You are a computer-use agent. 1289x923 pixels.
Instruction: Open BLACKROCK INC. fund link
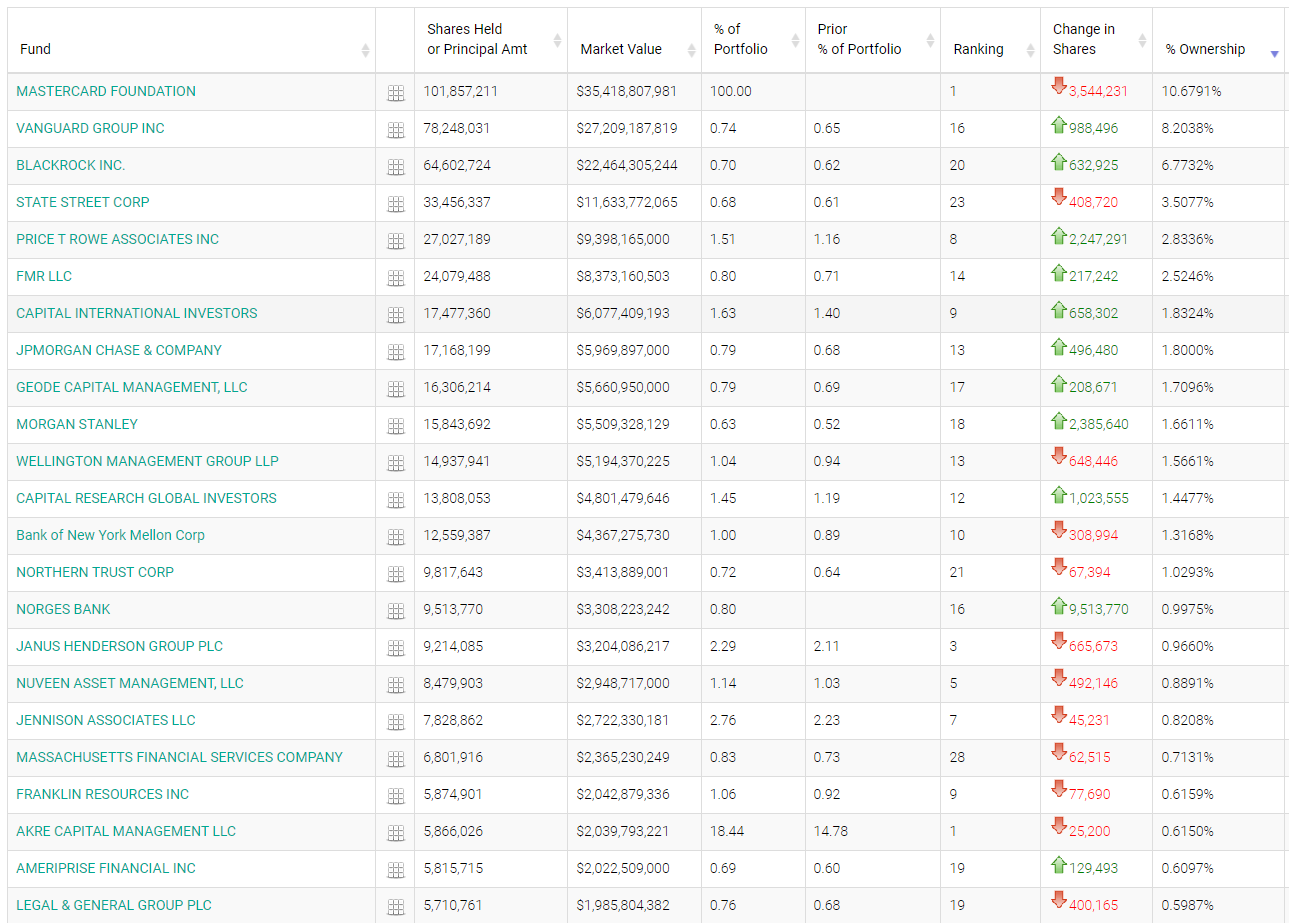[71, 165]
